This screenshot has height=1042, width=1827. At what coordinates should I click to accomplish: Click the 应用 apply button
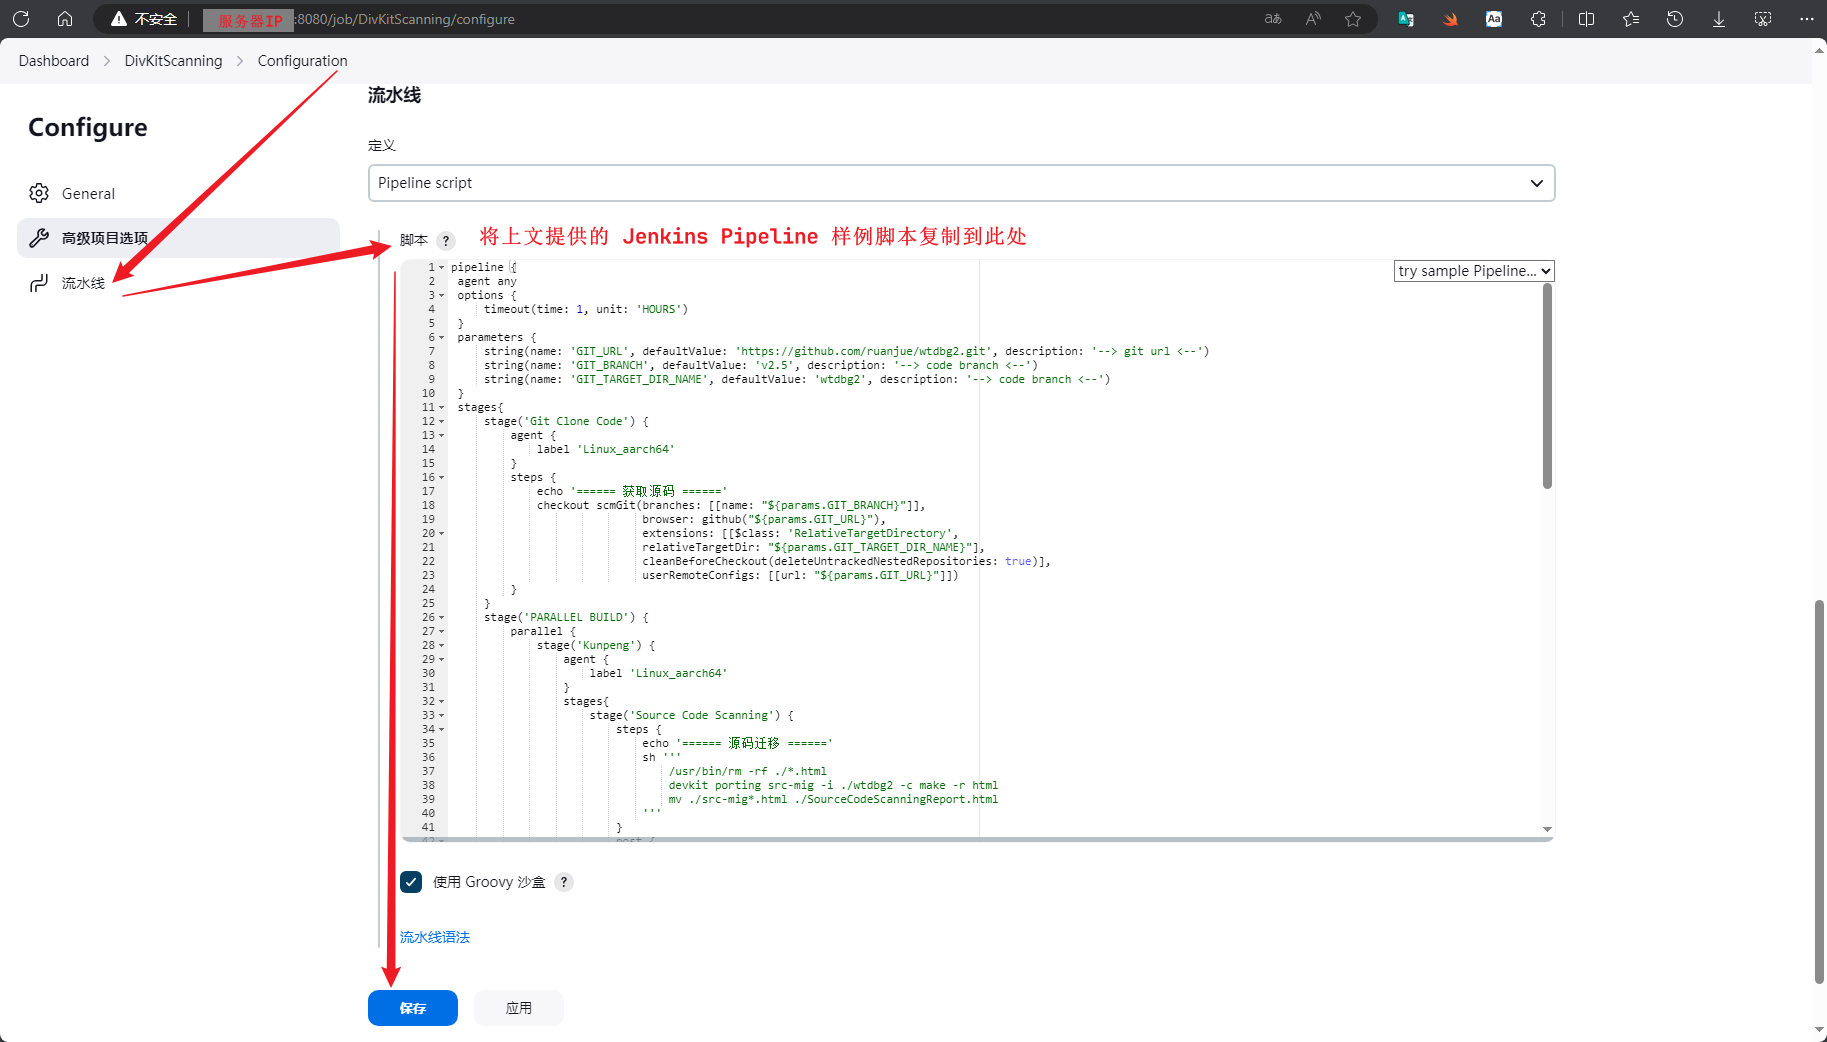pos(519,1008)
